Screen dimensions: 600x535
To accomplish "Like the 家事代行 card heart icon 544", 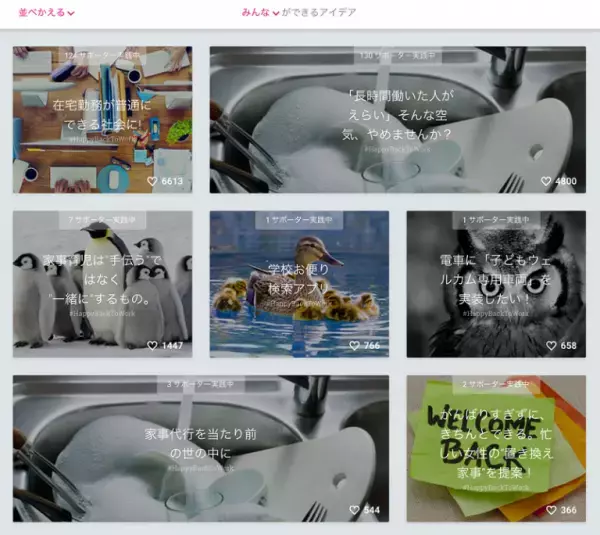I will [355, 510].
